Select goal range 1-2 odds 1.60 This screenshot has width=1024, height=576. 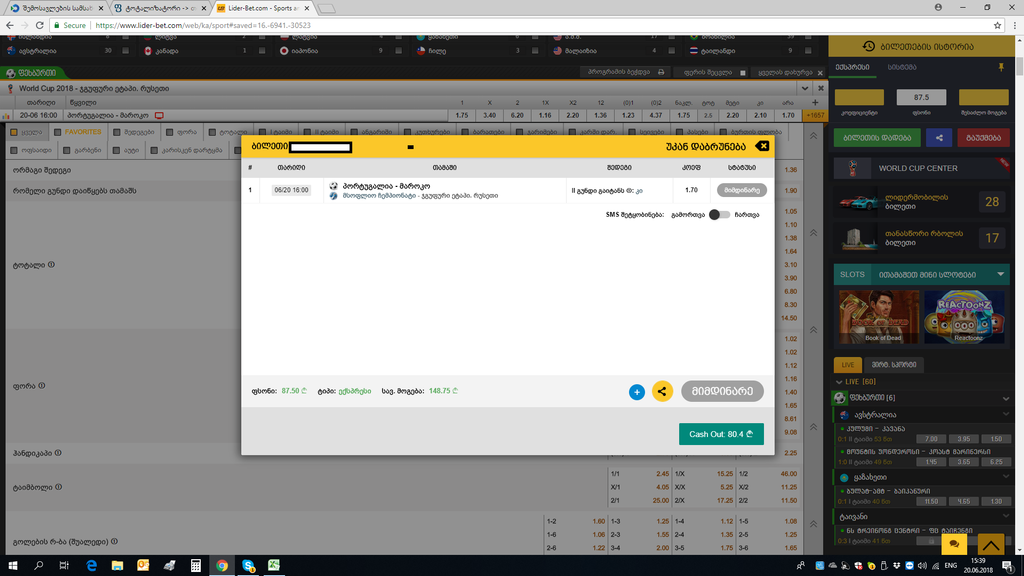click(x=599, y=521)
